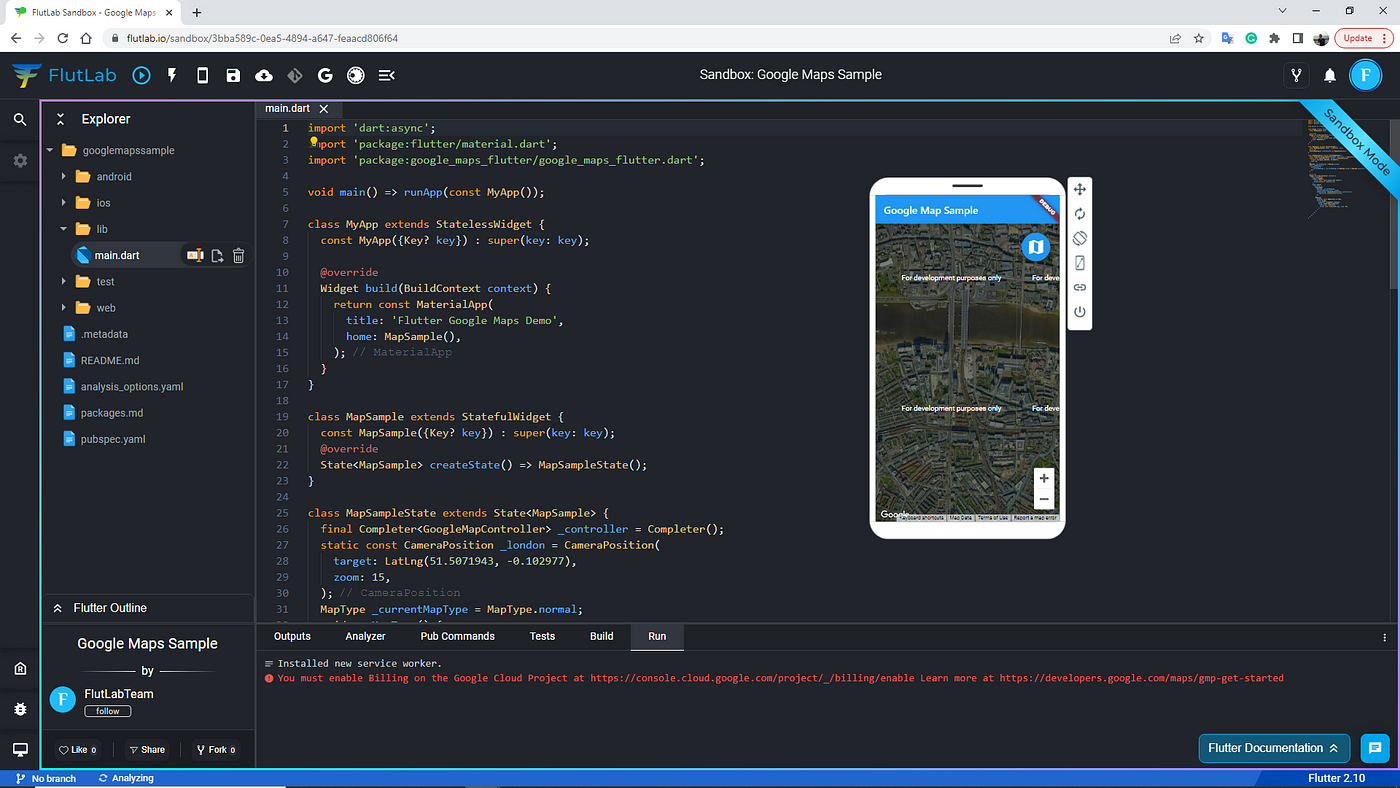This screenshot has height=788, width=1400.
Task: Open packages.md file
Action: point(112,413)
